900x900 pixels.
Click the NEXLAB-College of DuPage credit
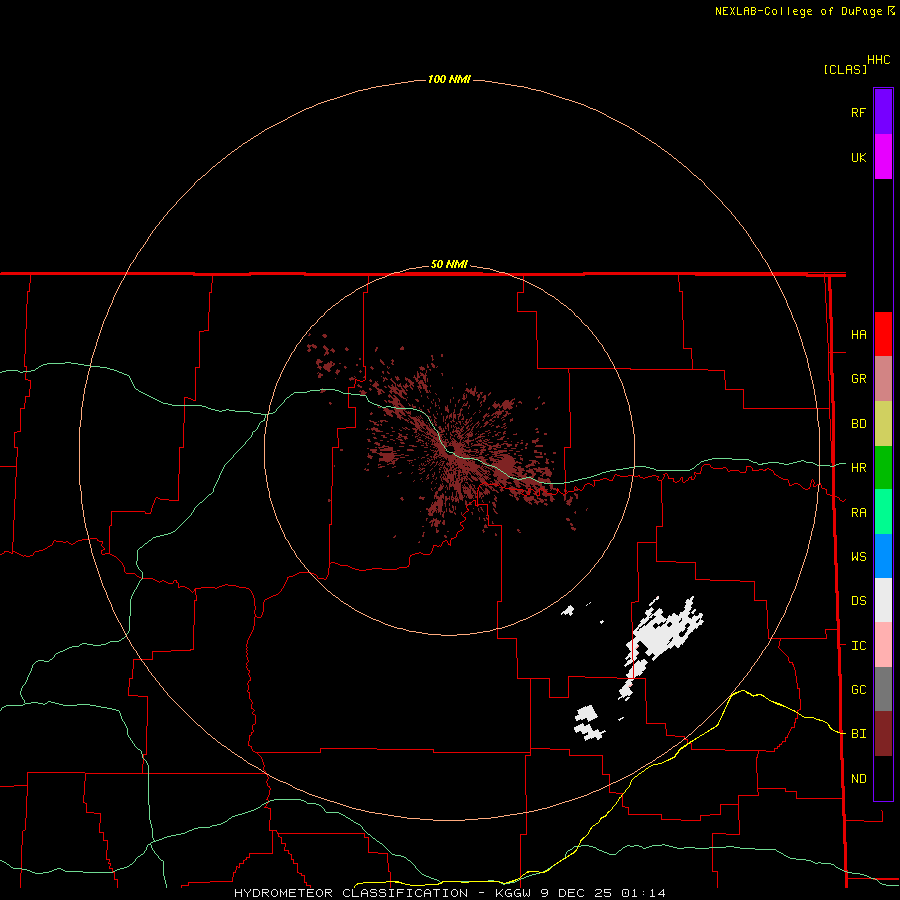[798, 11]
